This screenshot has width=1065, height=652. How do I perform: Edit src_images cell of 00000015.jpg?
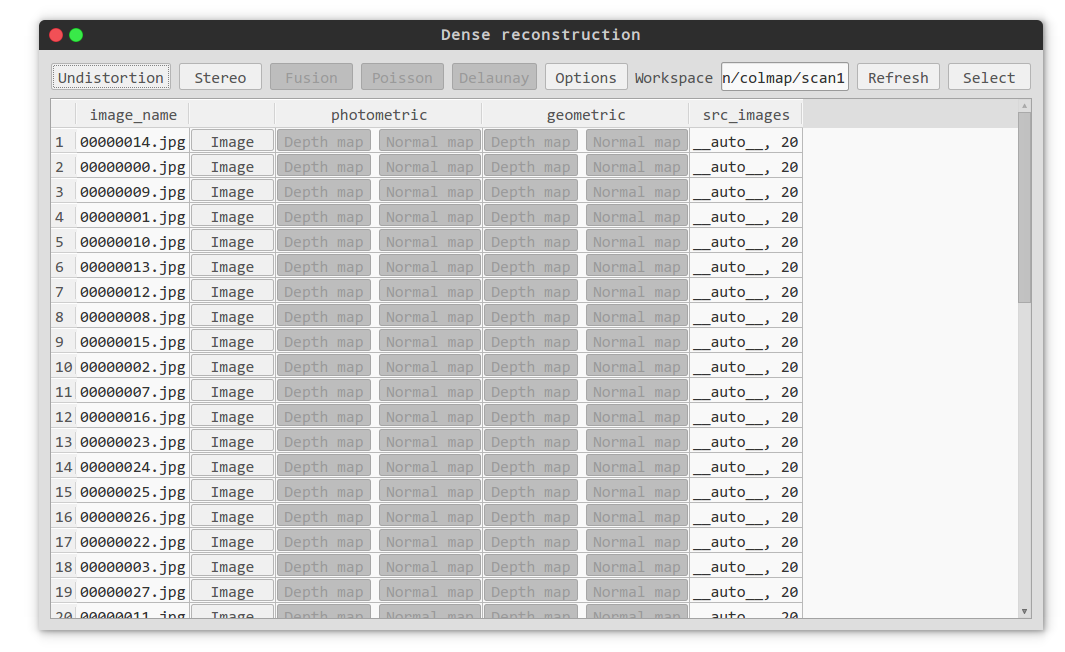coord(746,342)
